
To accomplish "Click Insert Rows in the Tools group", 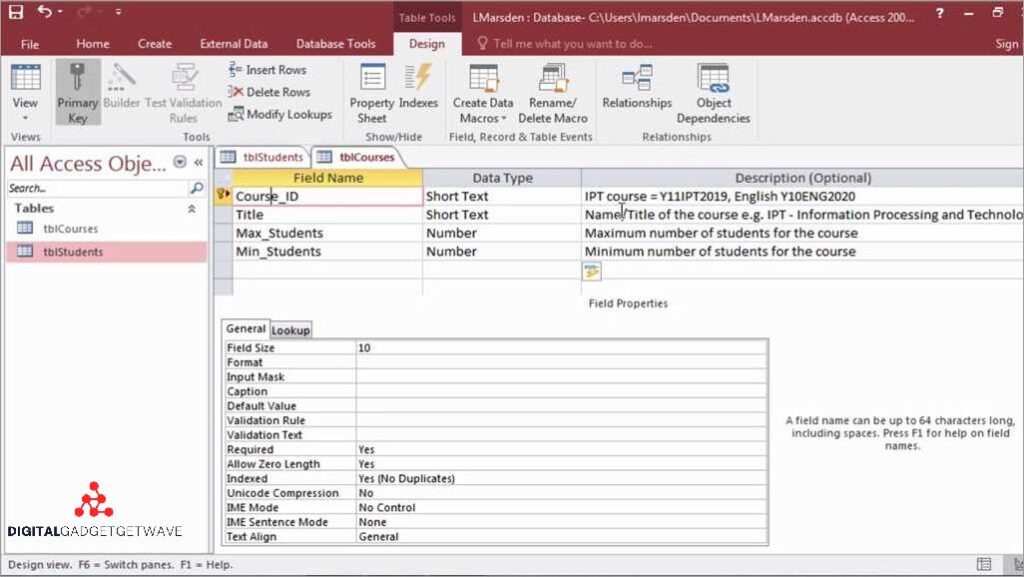I will click(267, 70).
